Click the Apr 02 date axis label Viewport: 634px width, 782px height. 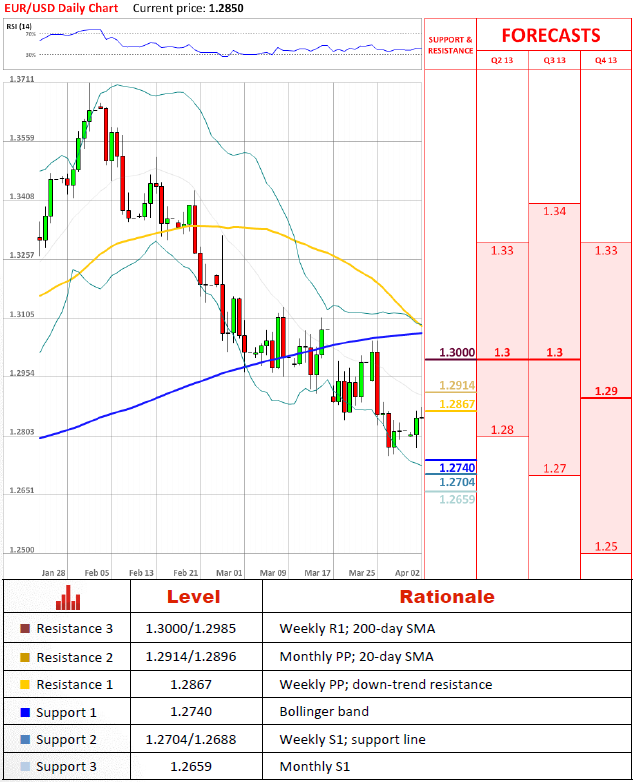[407, 573]
